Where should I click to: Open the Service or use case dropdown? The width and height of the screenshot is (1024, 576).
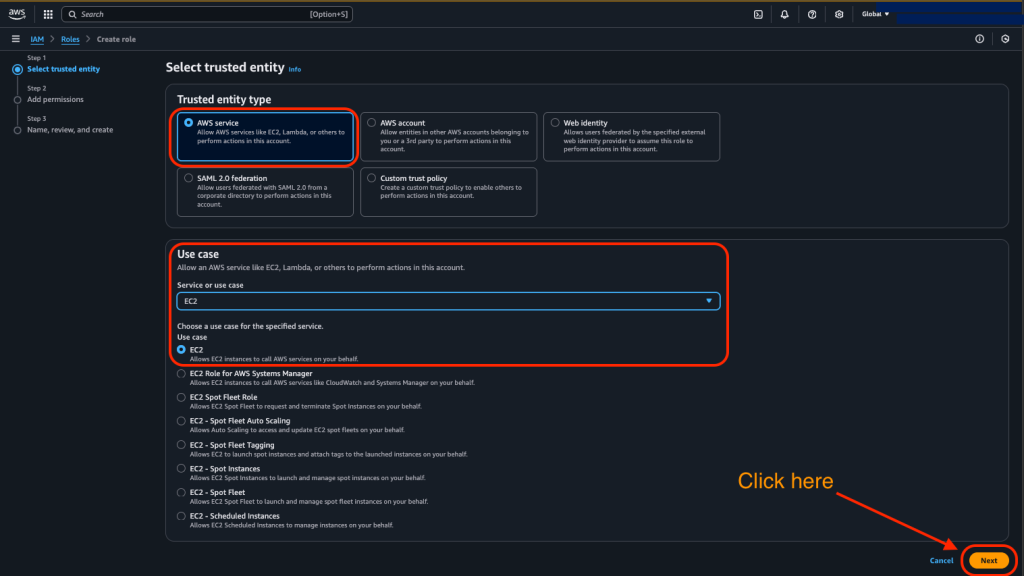click(448, 301)
